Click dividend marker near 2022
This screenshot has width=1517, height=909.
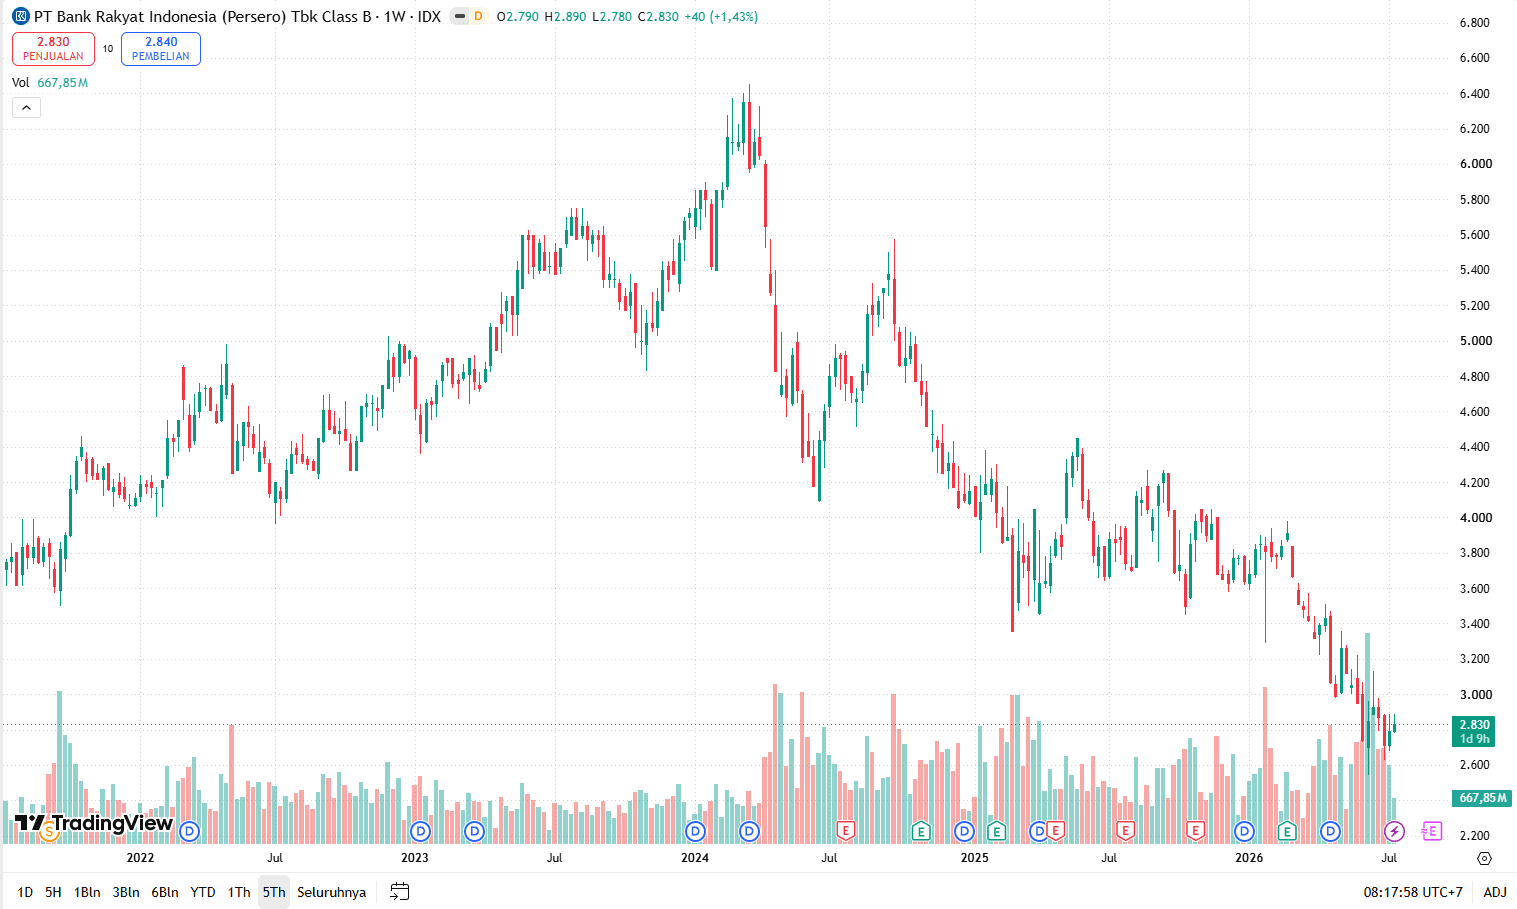(189, 831)
